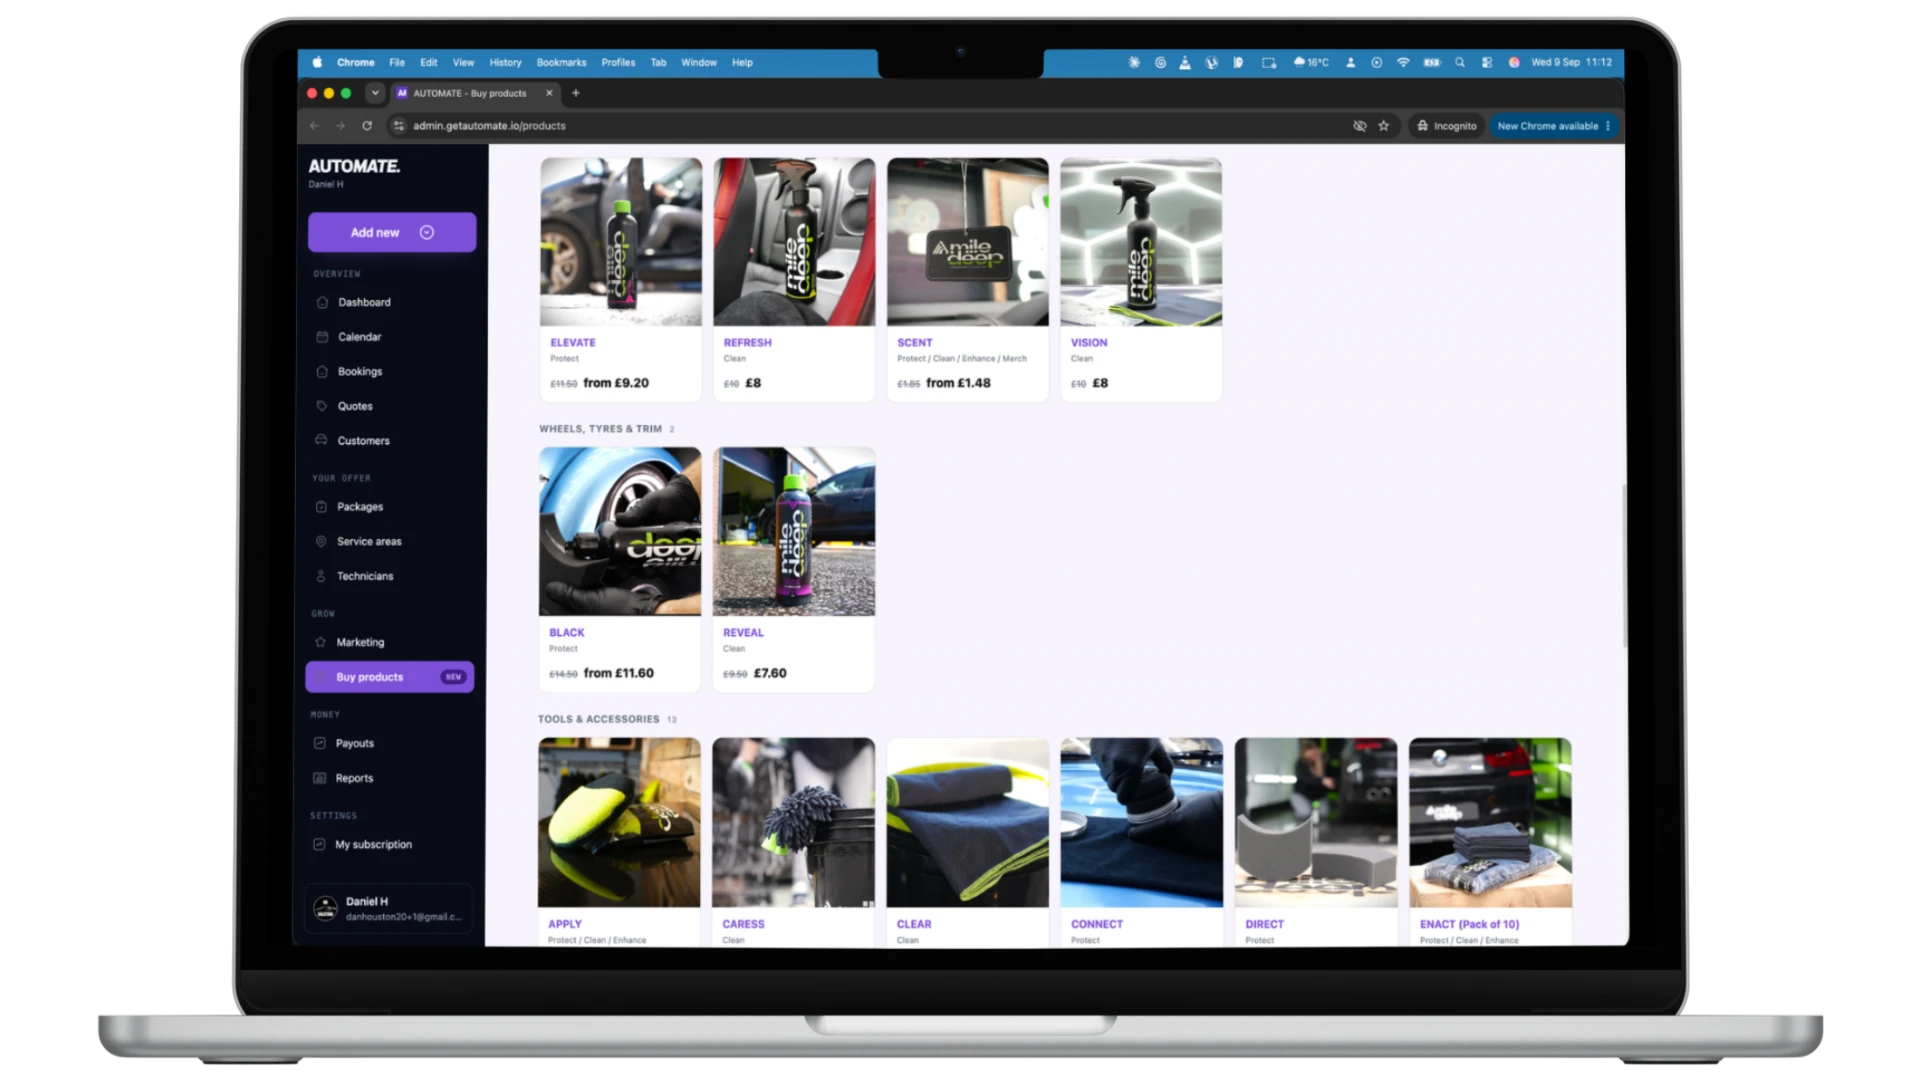Click the Calendar icon in sidebar

322,337
